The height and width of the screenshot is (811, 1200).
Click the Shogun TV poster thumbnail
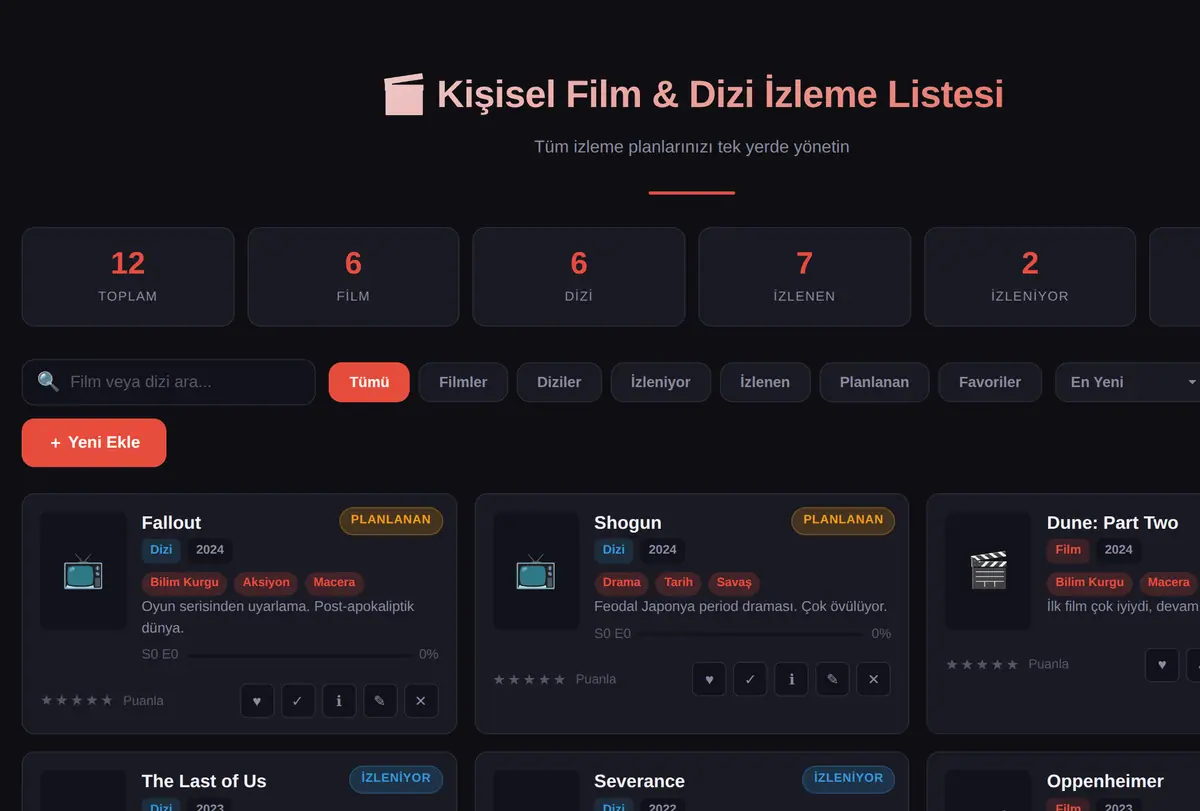coord(536,571)
